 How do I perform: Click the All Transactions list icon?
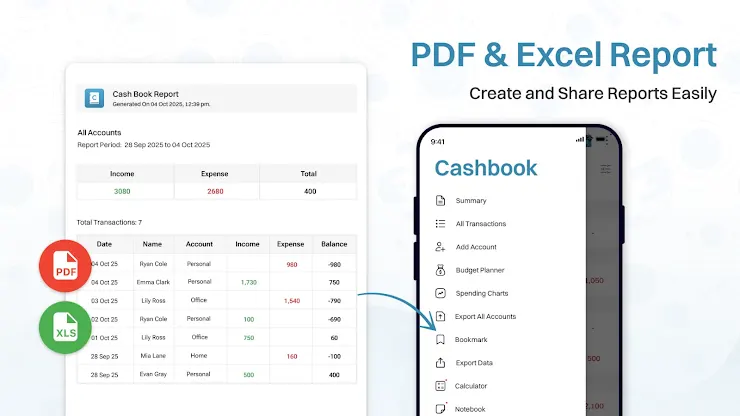pyautogui.click(x=440, y=223)
